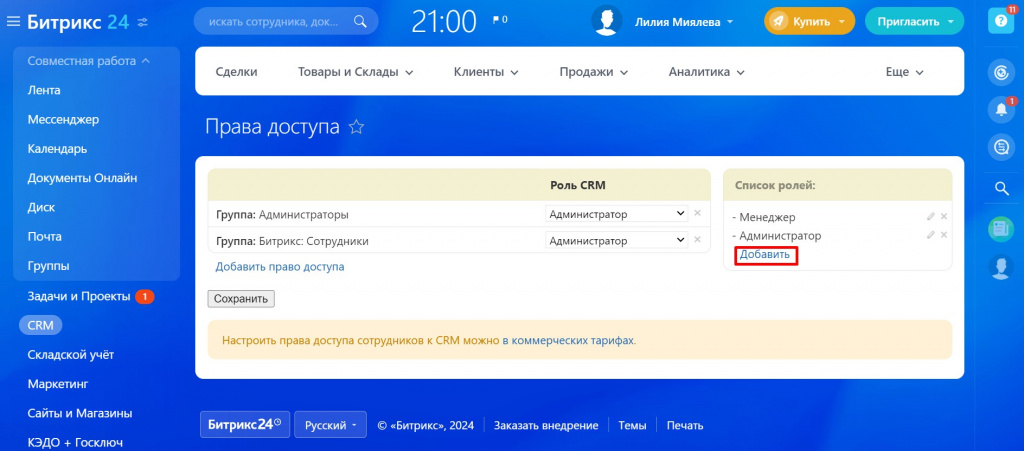Click the menu settings sliders icon near logo

(142, 23)
